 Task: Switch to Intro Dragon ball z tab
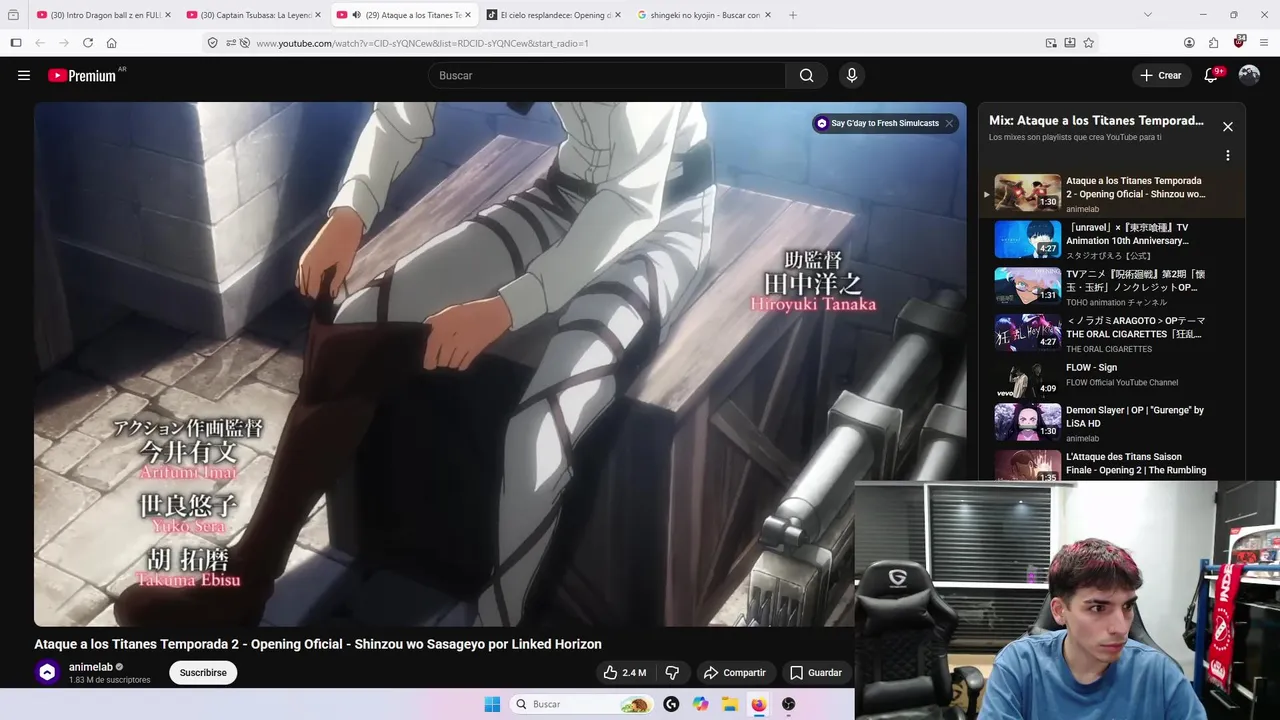(103, 15)
